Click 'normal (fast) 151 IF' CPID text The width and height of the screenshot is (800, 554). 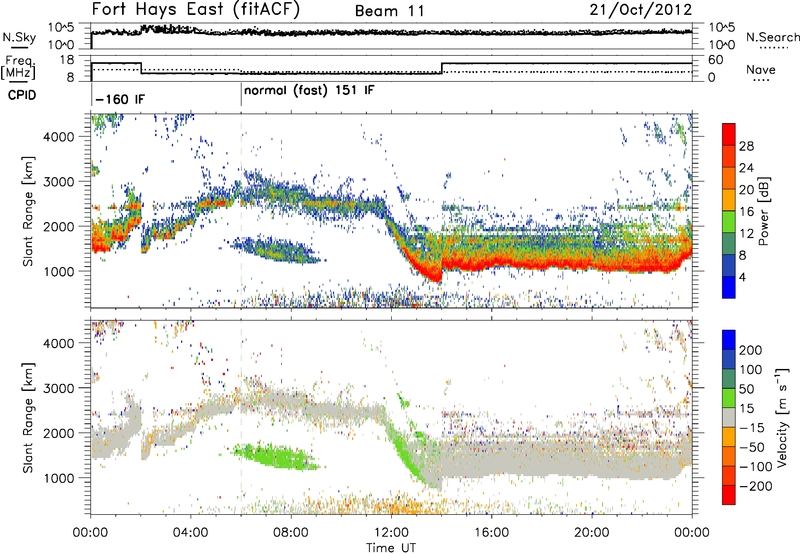click(x=309, y=91)
